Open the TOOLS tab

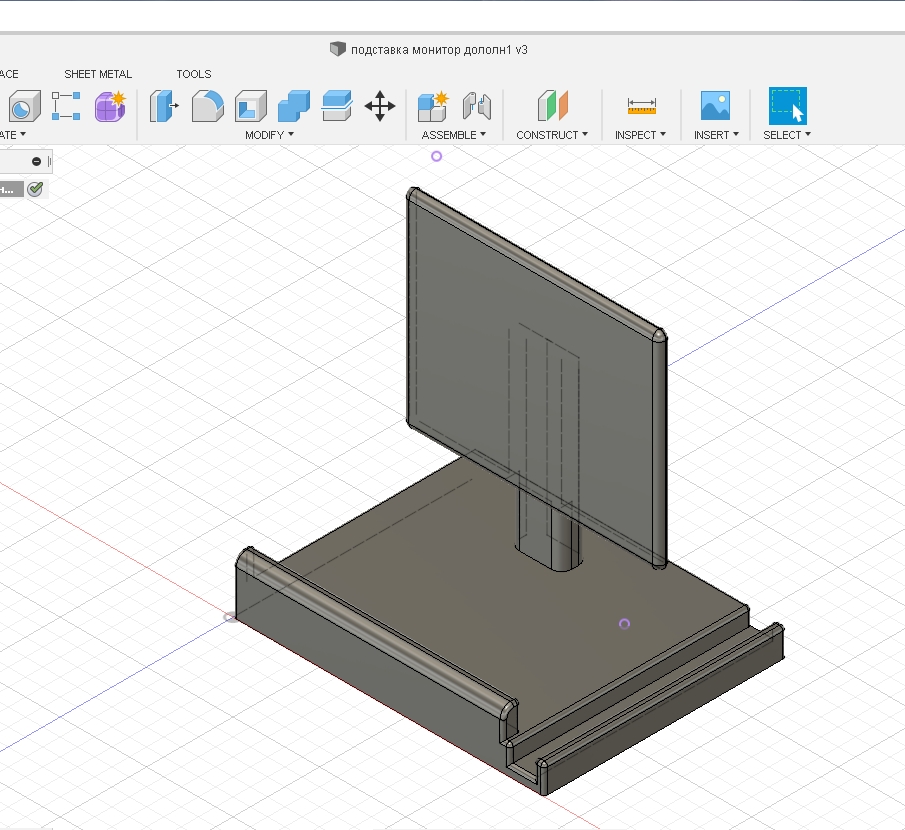click(194, 74)
